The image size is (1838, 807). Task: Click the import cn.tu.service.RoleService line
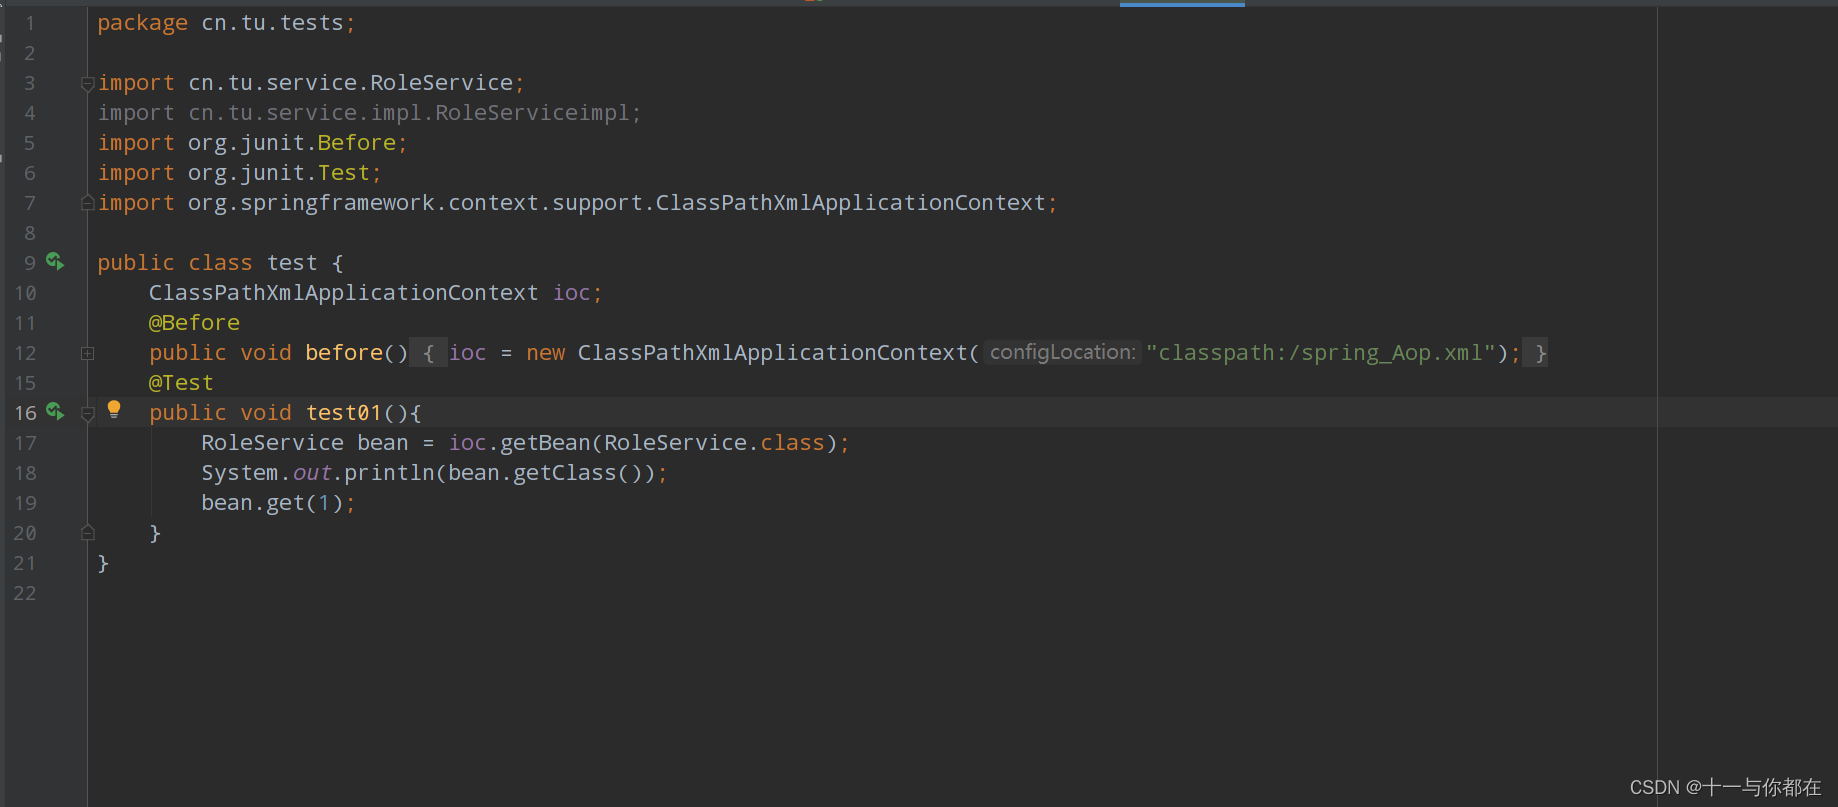click(311, 83)
